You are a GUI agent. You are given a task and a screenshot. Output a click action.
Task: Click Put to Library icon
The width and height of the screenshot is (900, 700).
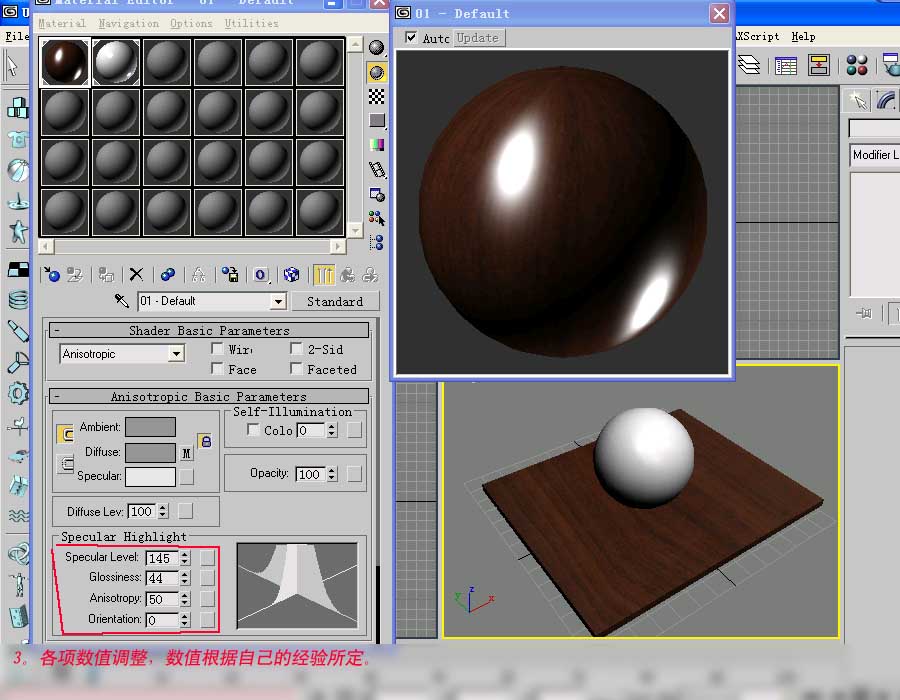[229, 274]
